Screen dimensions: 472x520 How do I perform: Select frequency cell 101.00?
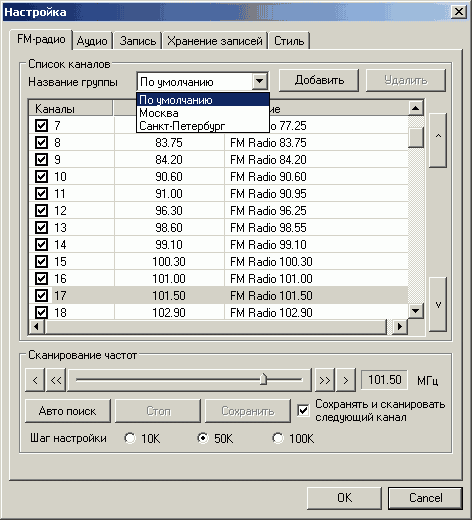[169, 279]
